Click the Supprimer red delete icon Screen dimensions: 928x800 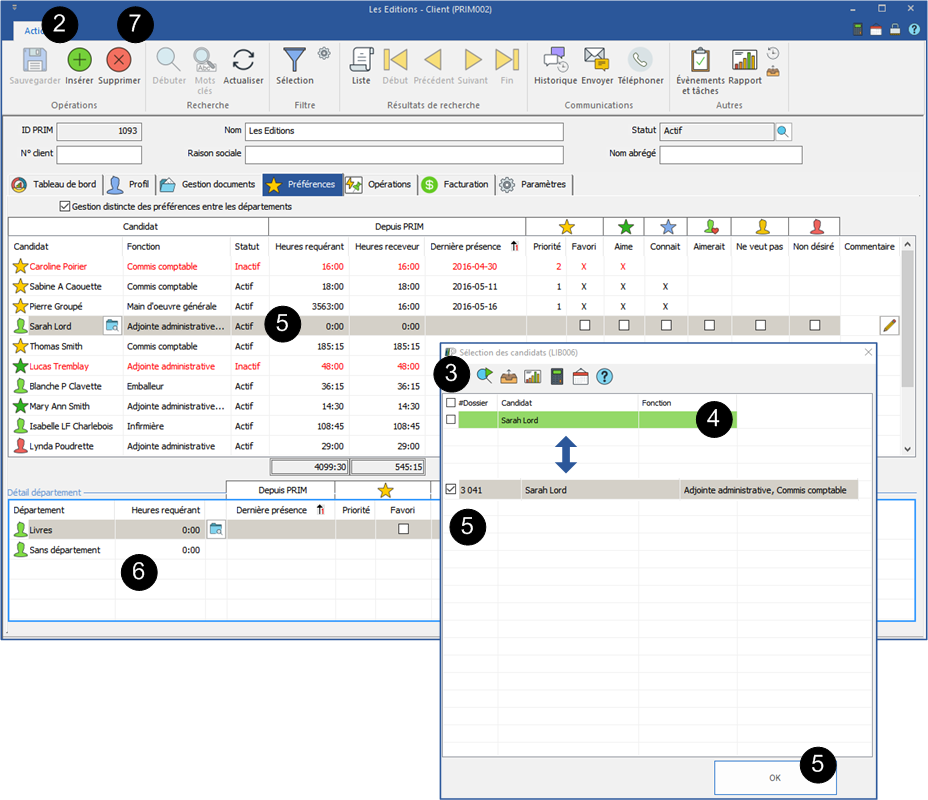(119, 60)
